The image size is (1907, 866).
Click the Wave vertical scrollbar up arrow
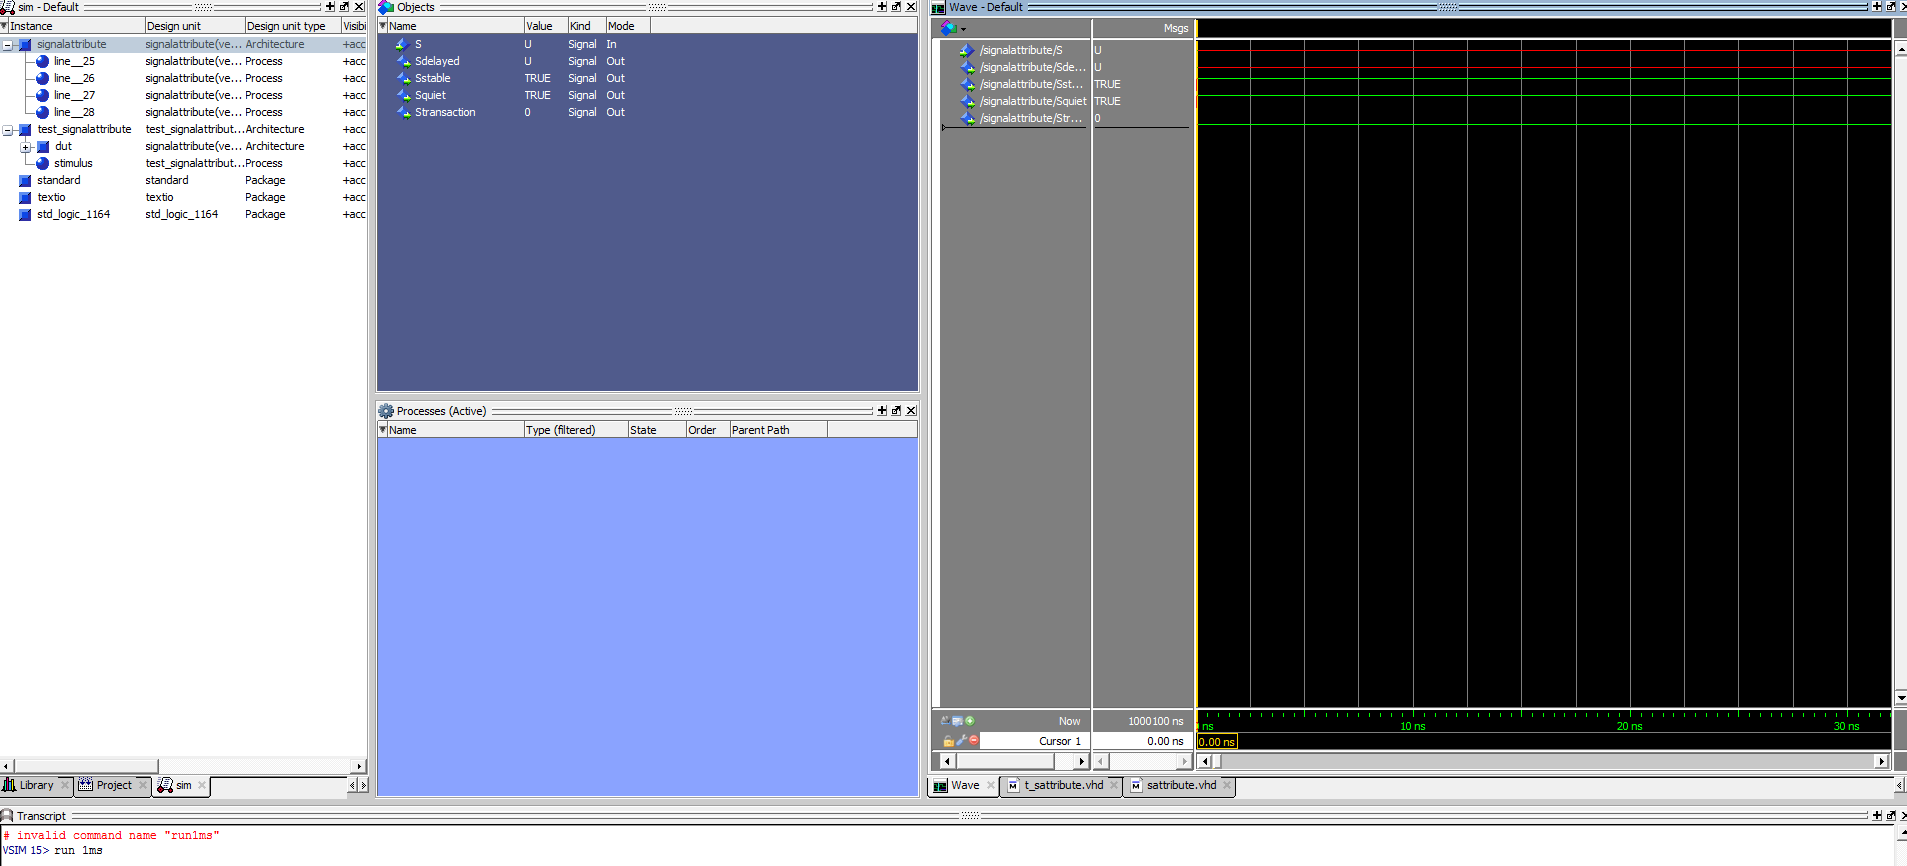click(1900, 50)
